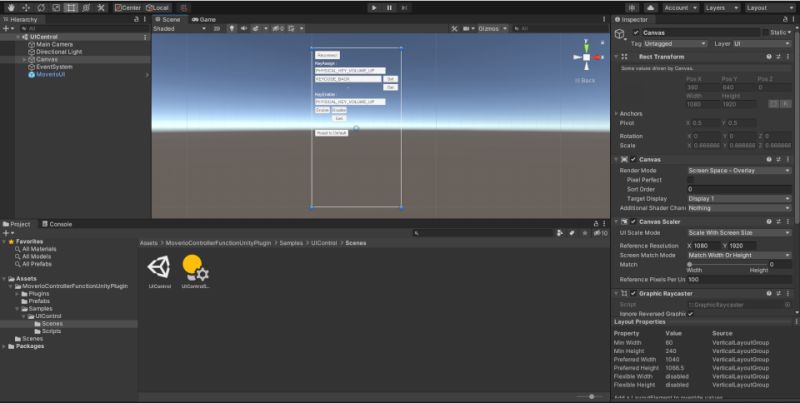Viewport: 800px width, 403px height.
Task: Lock the Hierarchy panel
Action: (136, 19)
